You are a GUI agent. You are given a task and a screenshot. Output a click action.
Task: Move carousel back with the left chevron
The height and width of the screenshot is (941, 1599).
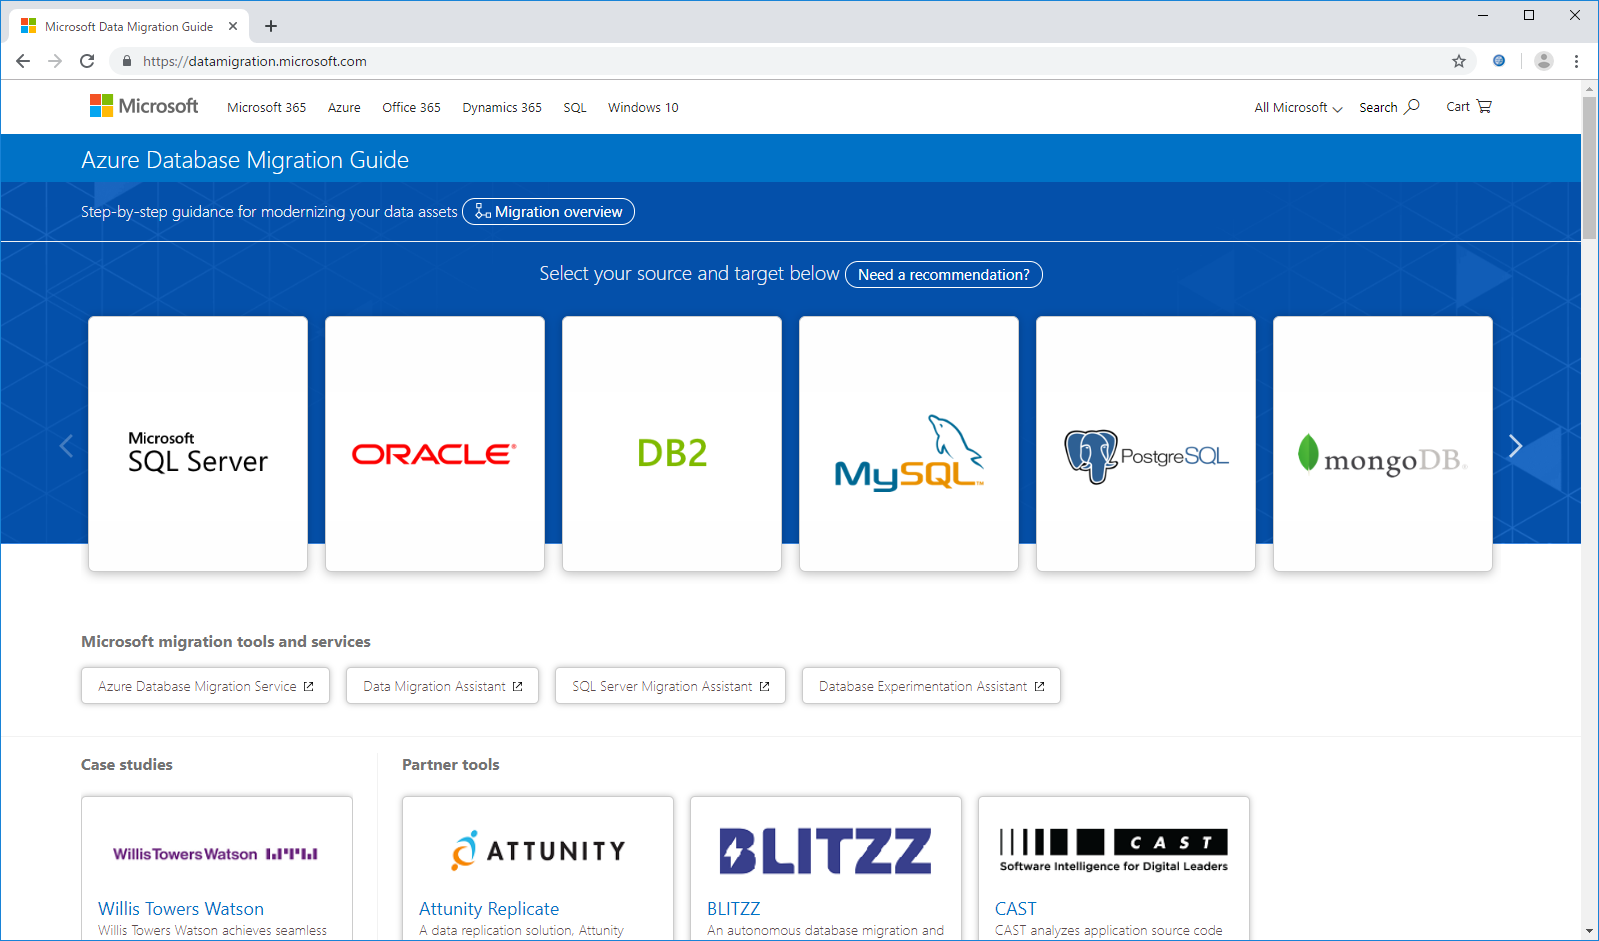point(66,446)
